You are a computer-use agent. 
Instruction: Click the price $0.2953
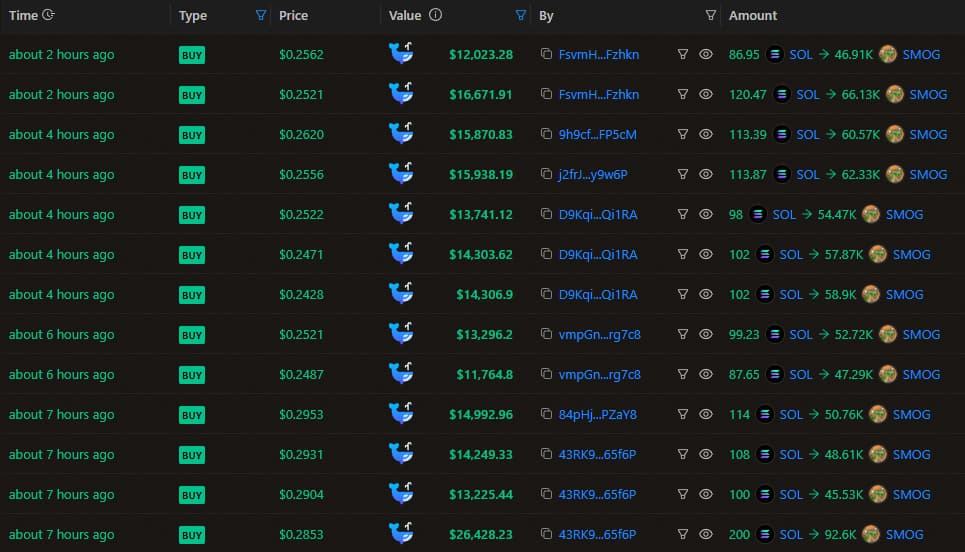click(x=301, y=414)
